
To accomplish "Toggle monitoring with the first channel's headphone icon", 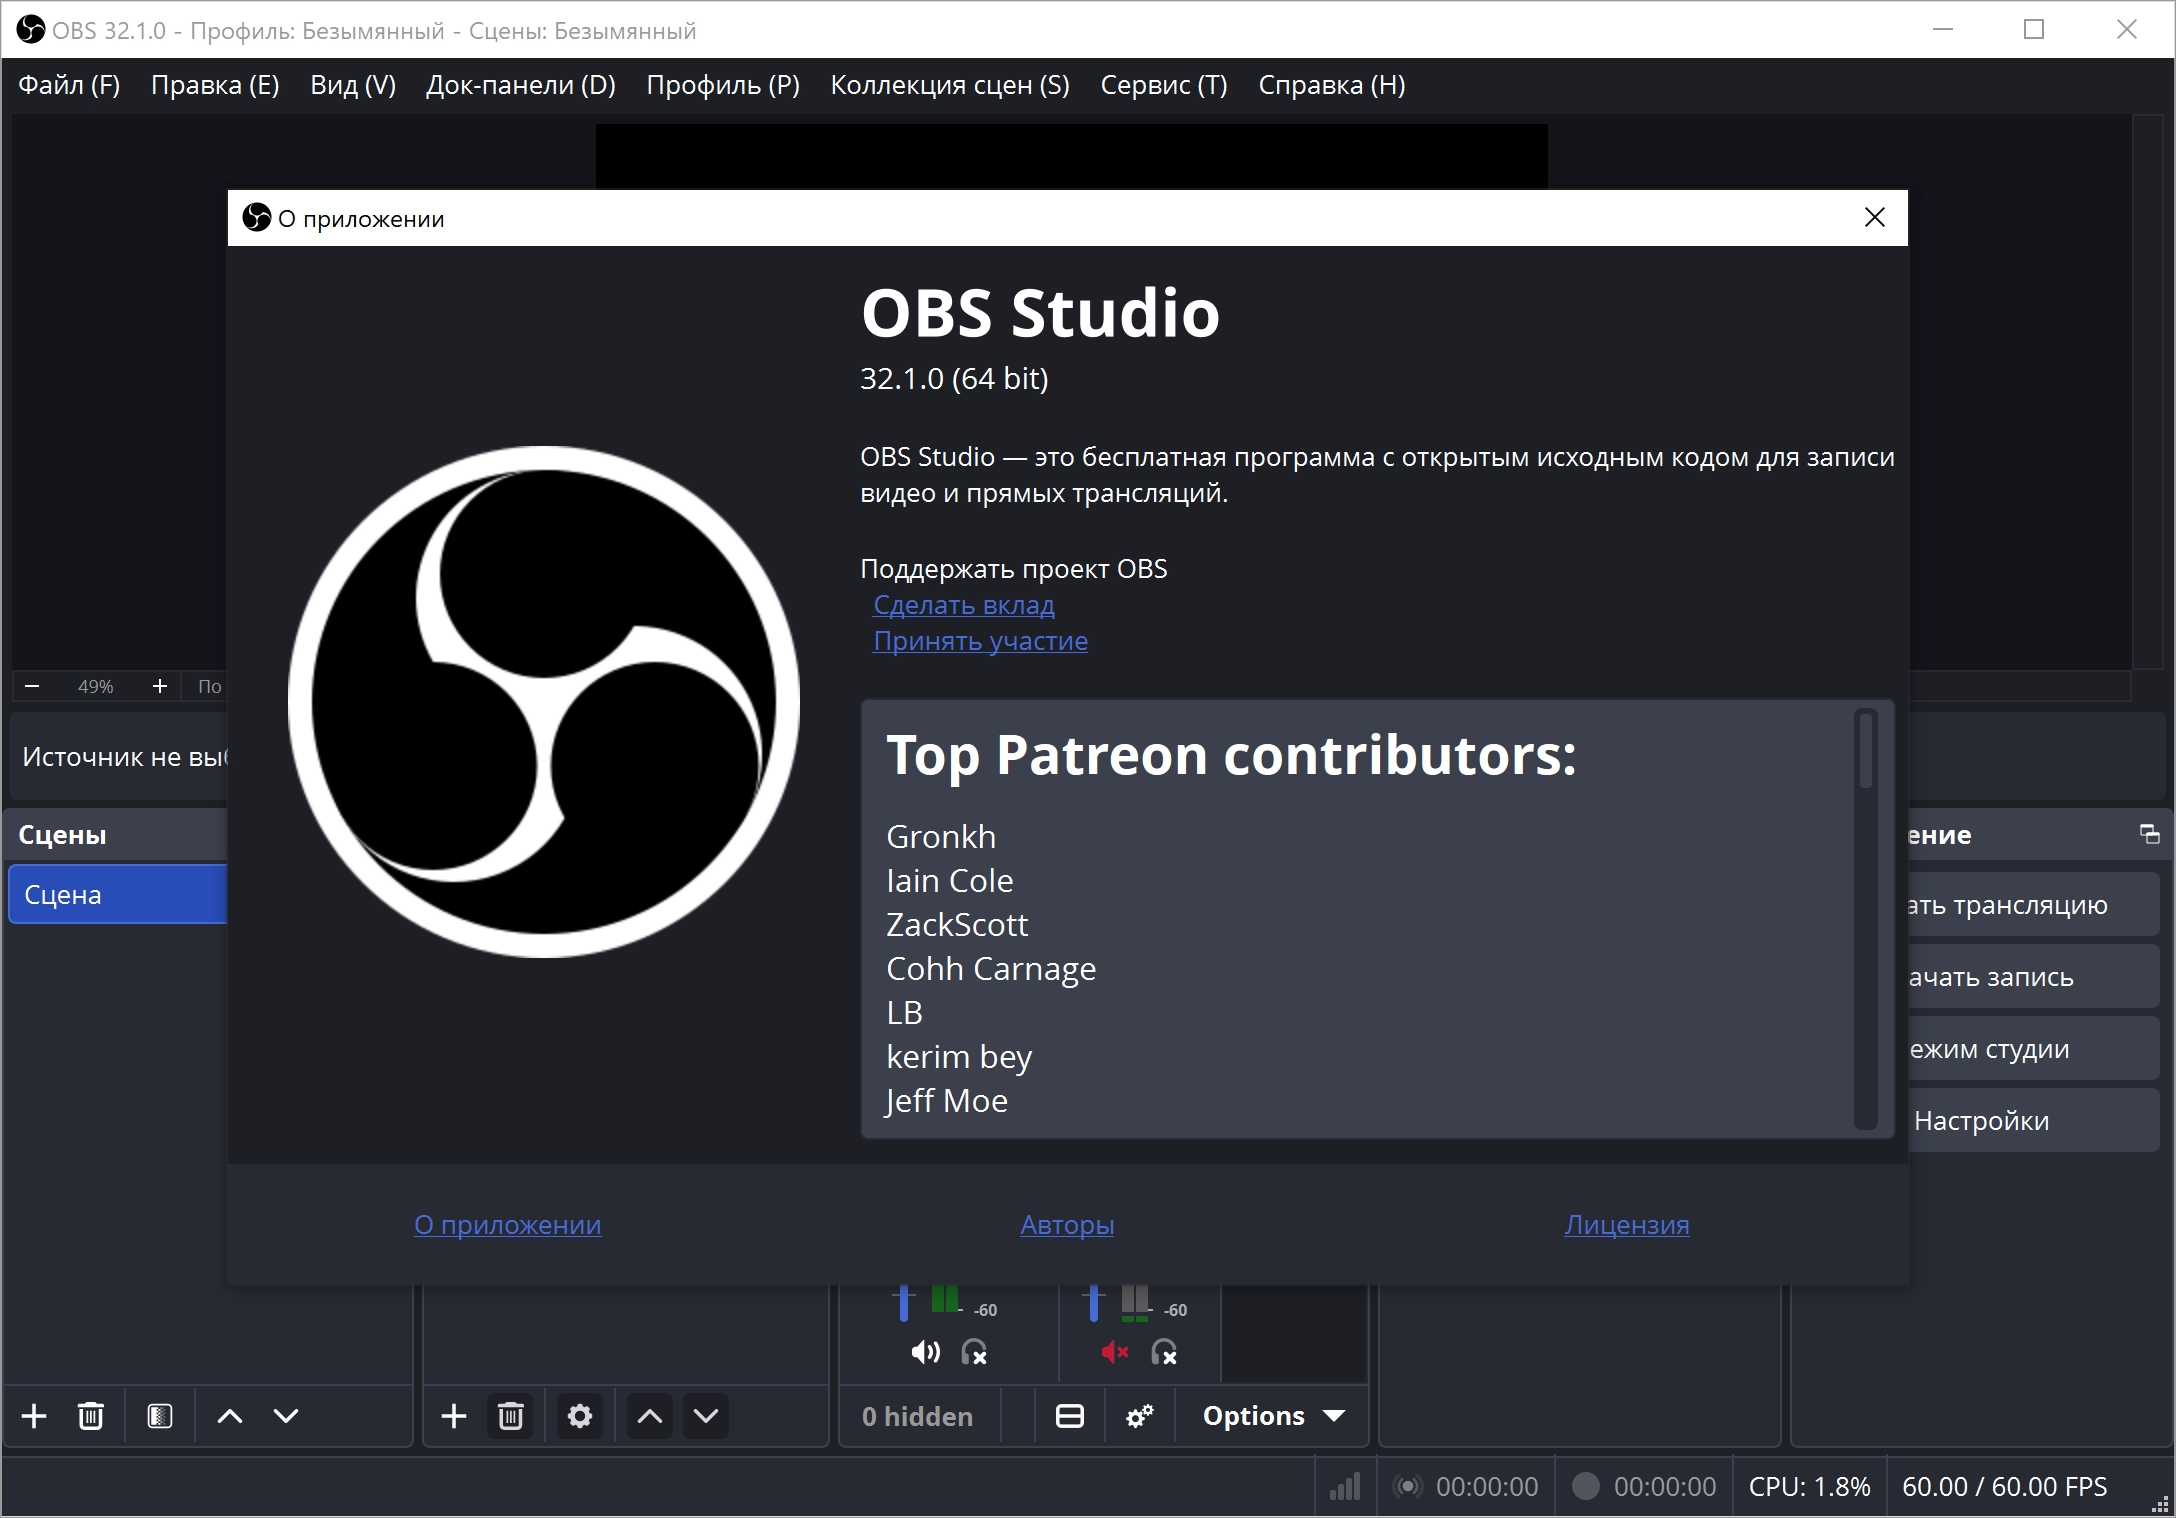I will point(974,1353).
